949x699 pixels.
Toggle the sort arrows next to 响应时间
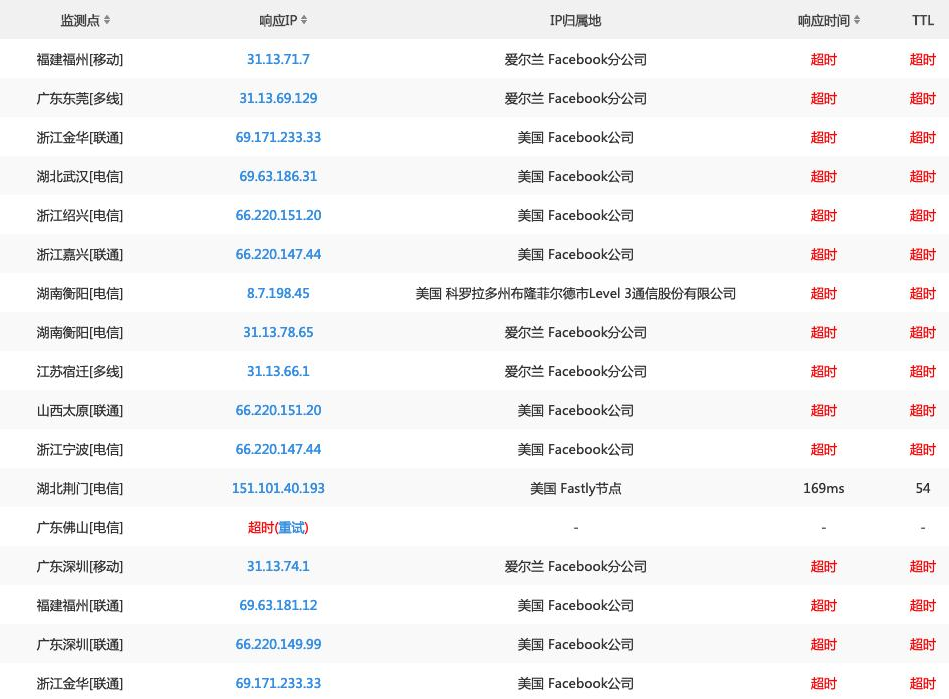857,20
